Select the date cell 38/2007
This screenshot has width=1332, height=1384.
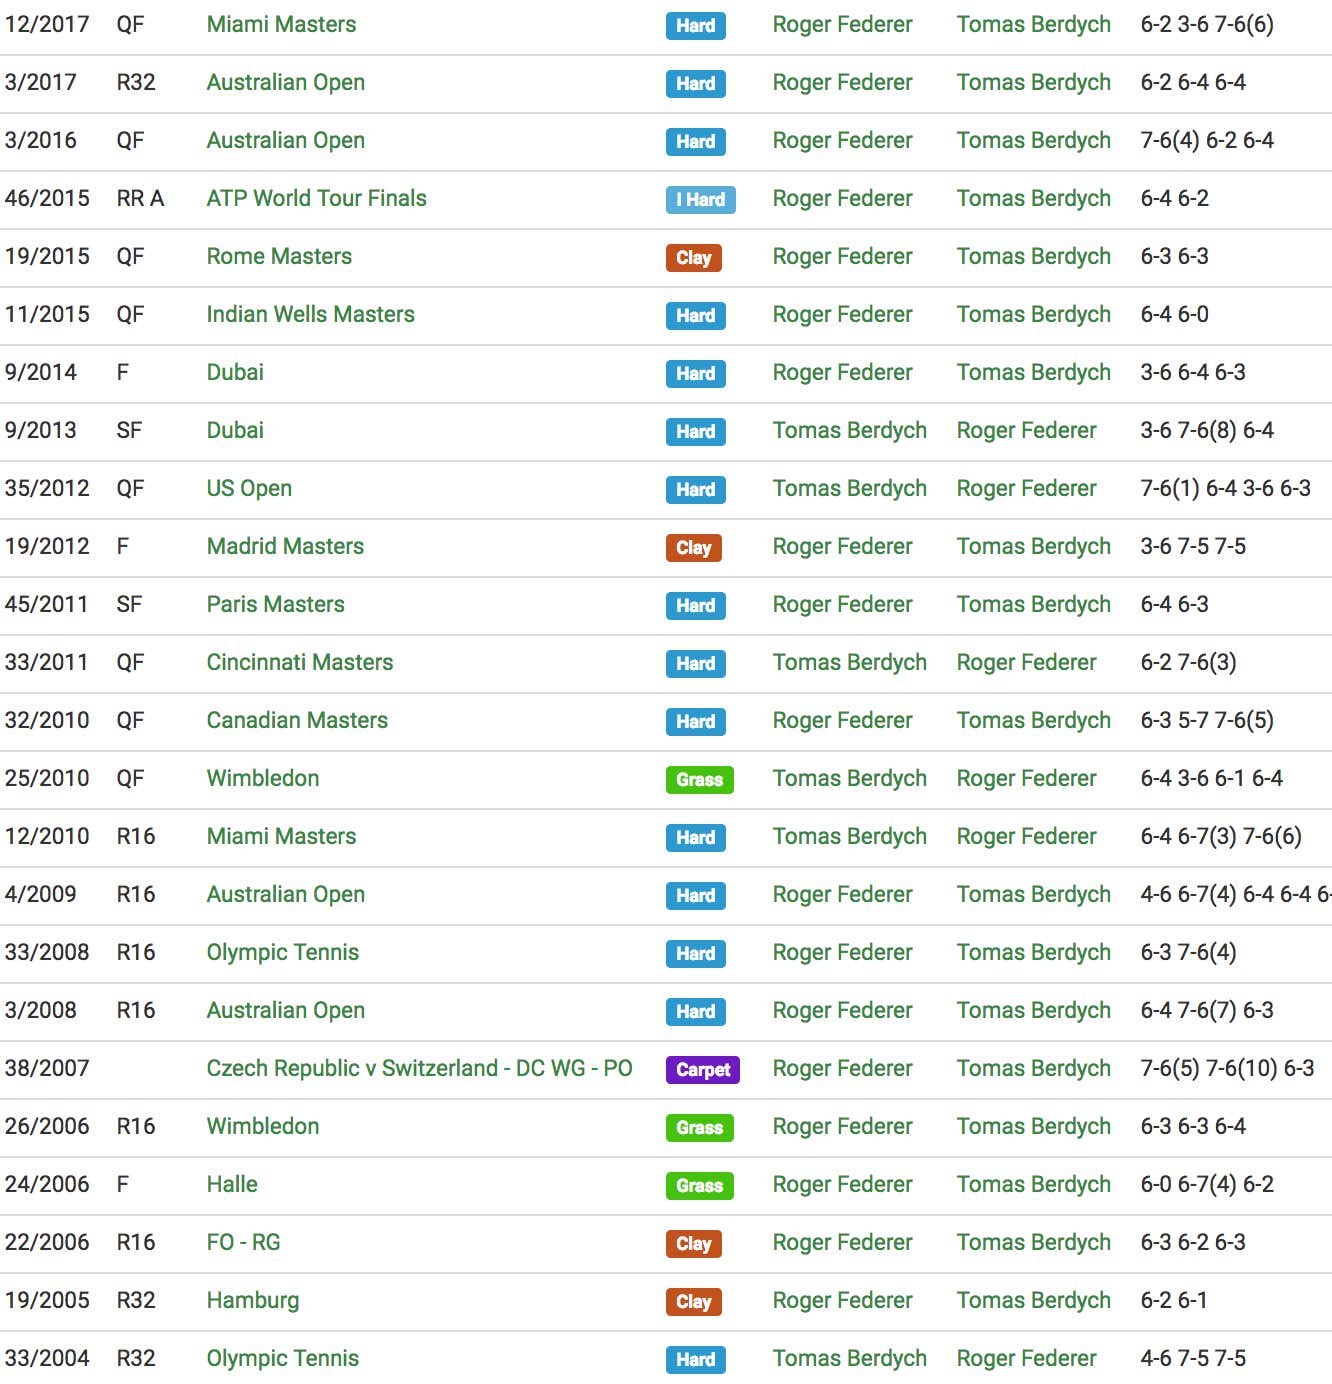pos(47,1068)
